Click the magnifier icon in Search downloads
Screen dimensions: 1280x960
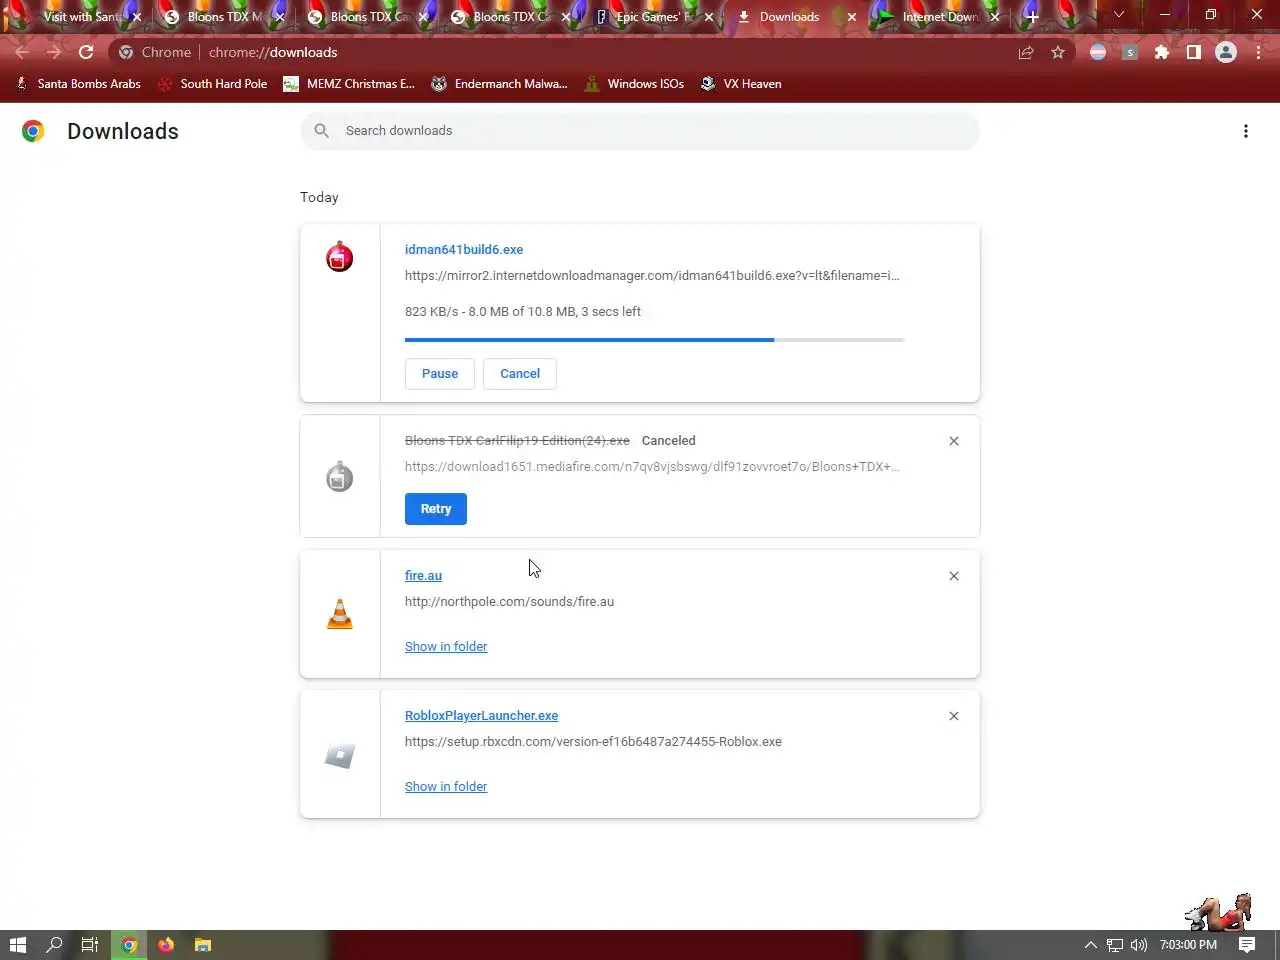(321, 131)
